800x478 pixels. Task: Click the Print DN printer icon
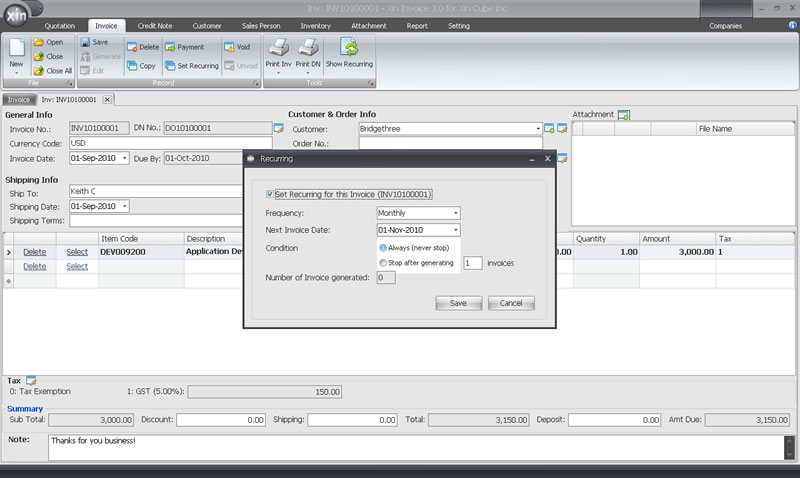pos(308,48)
